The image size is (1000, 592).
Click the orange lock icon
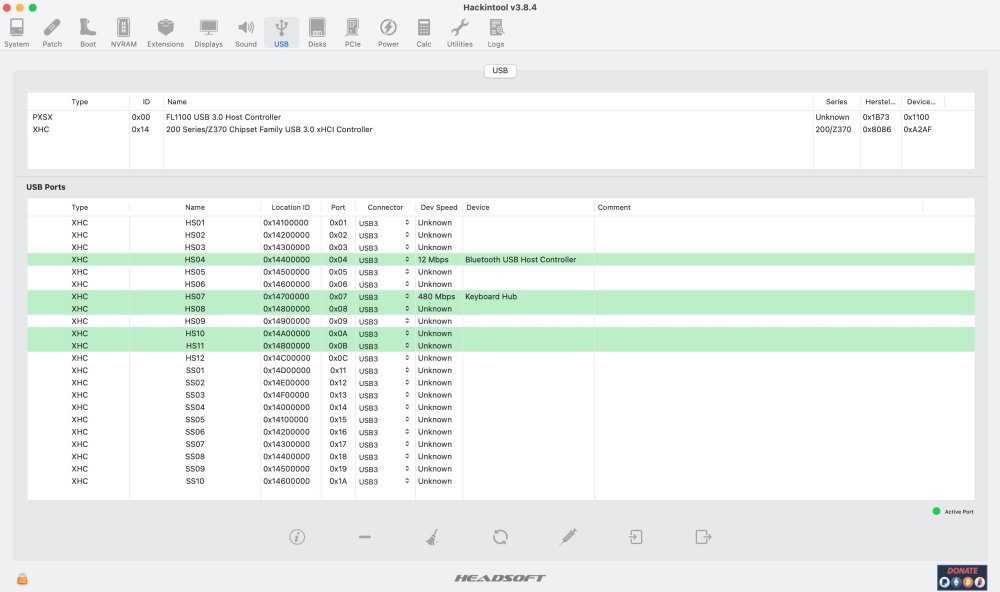pyautogui.click(x=22, y=579)
